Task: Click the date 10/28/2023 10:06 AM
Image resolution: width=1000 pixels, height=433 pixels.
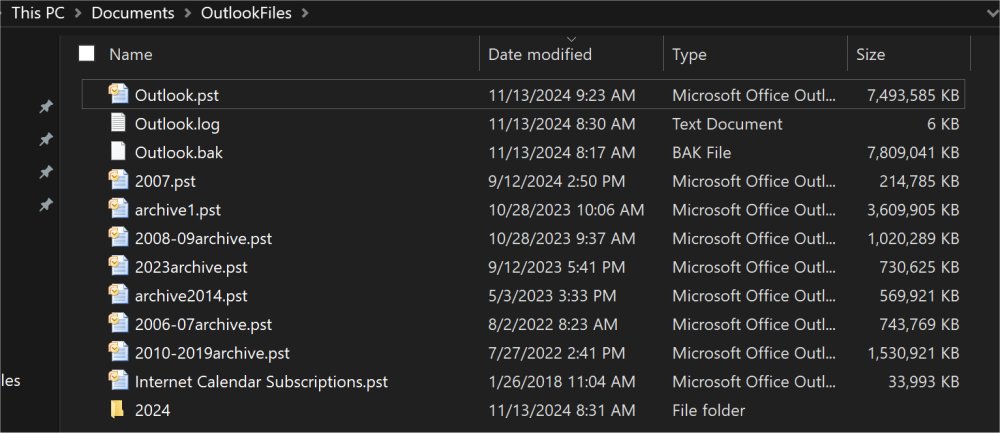Action: click(566, 209)
